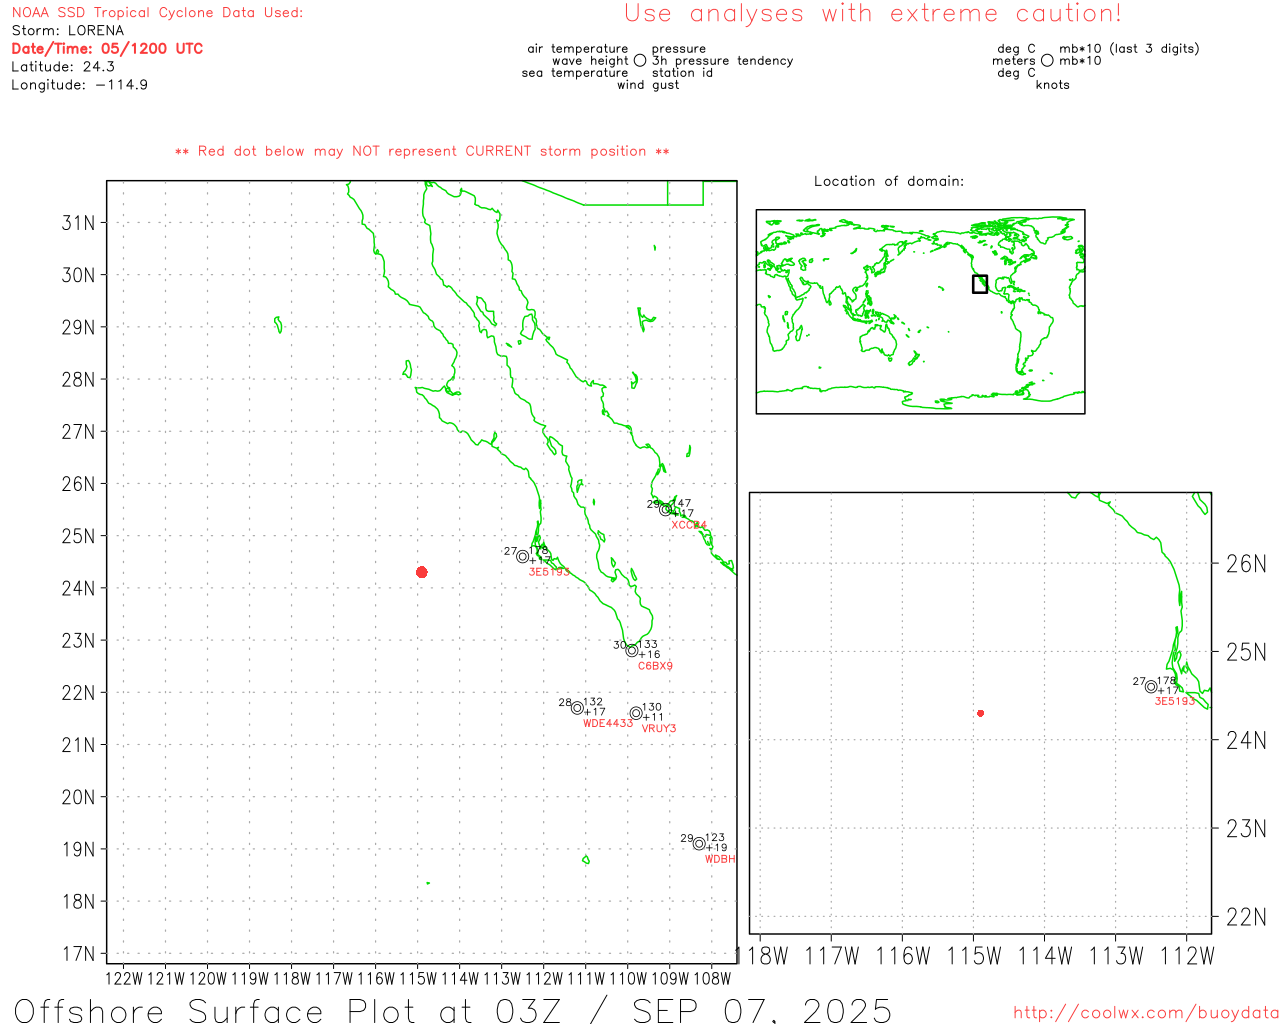Click the 'Date/Time: 05/1200 UTC' text

click(107, 49)
